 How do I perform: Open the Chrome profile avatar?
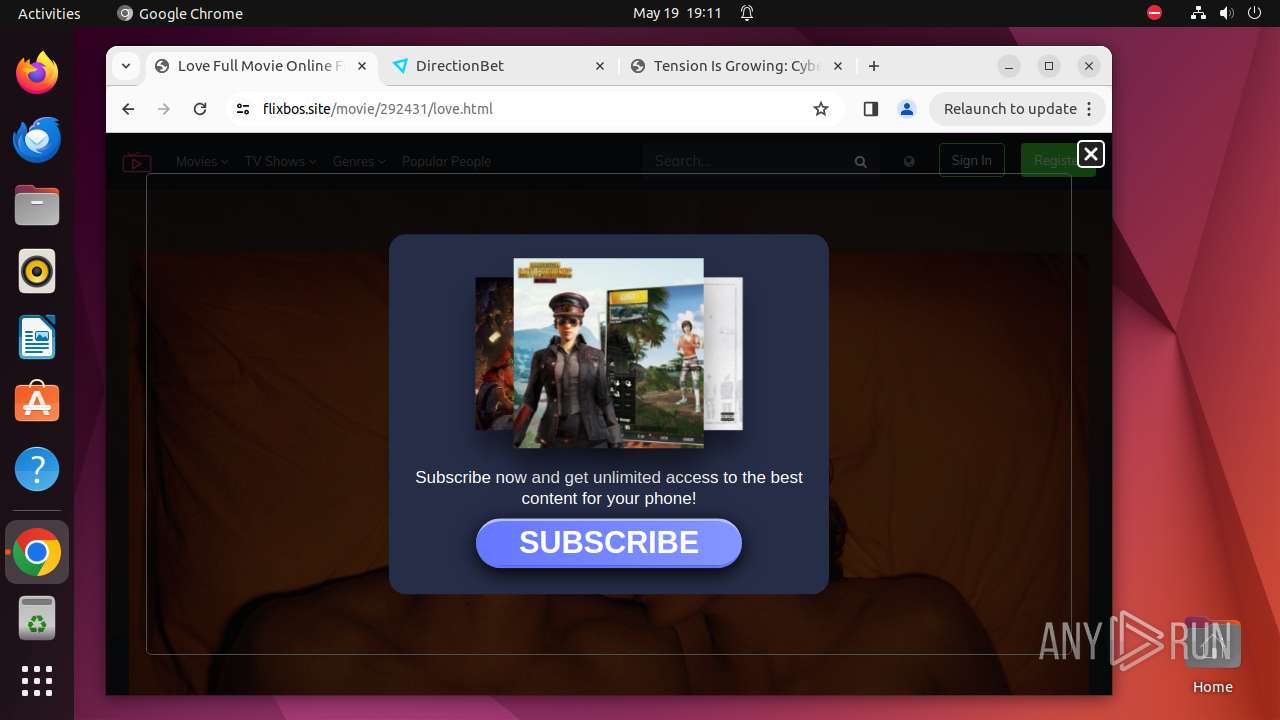point(907,109)
